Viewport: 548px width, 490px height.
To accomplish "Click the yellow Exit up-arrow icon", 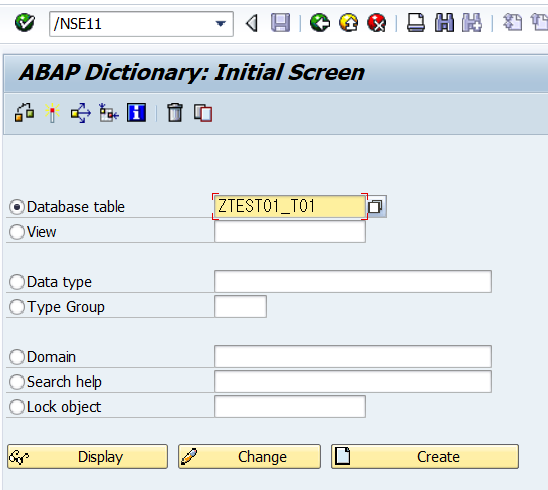I will 348,23.
